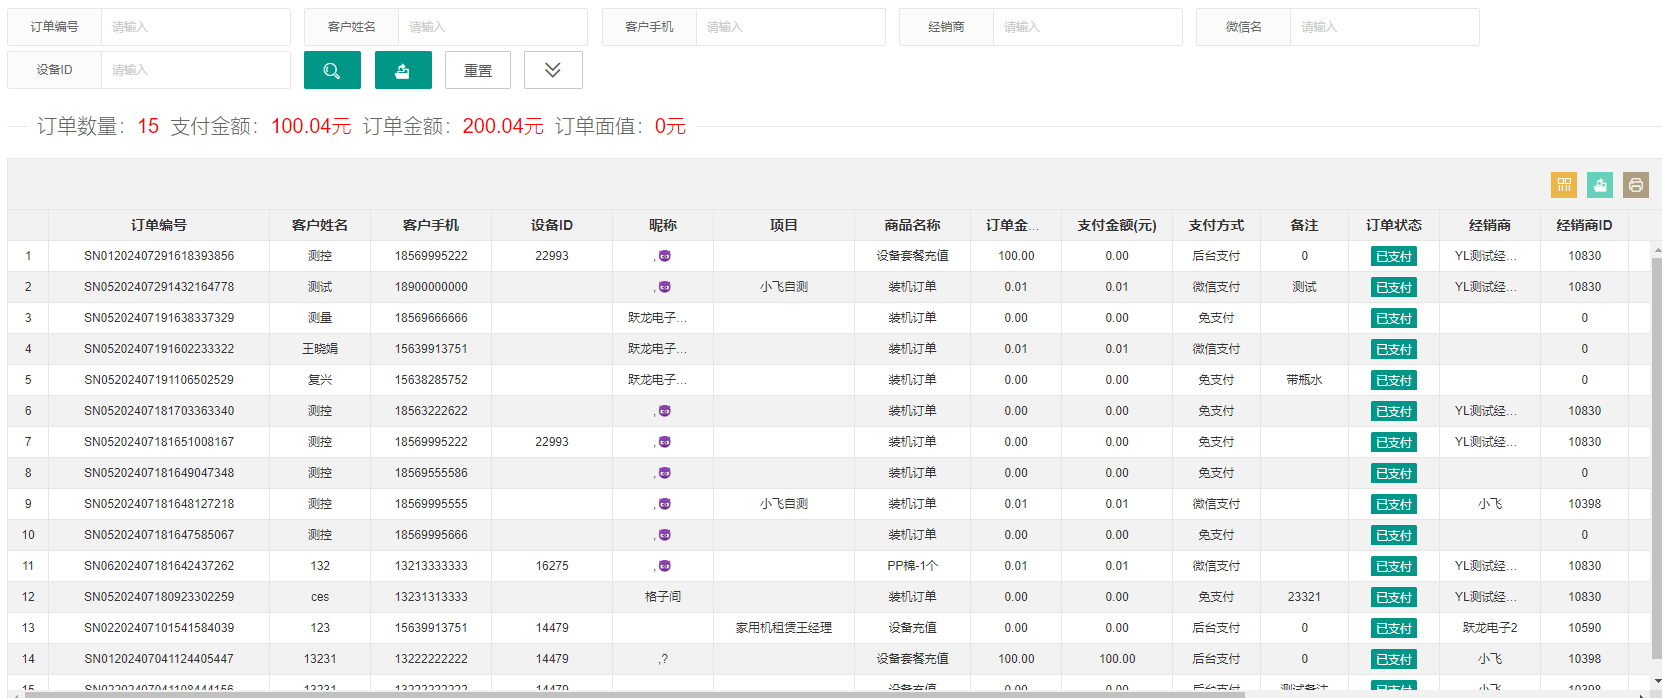Click customer name 复兴
1662x698 pixels.
coord(320,380)
